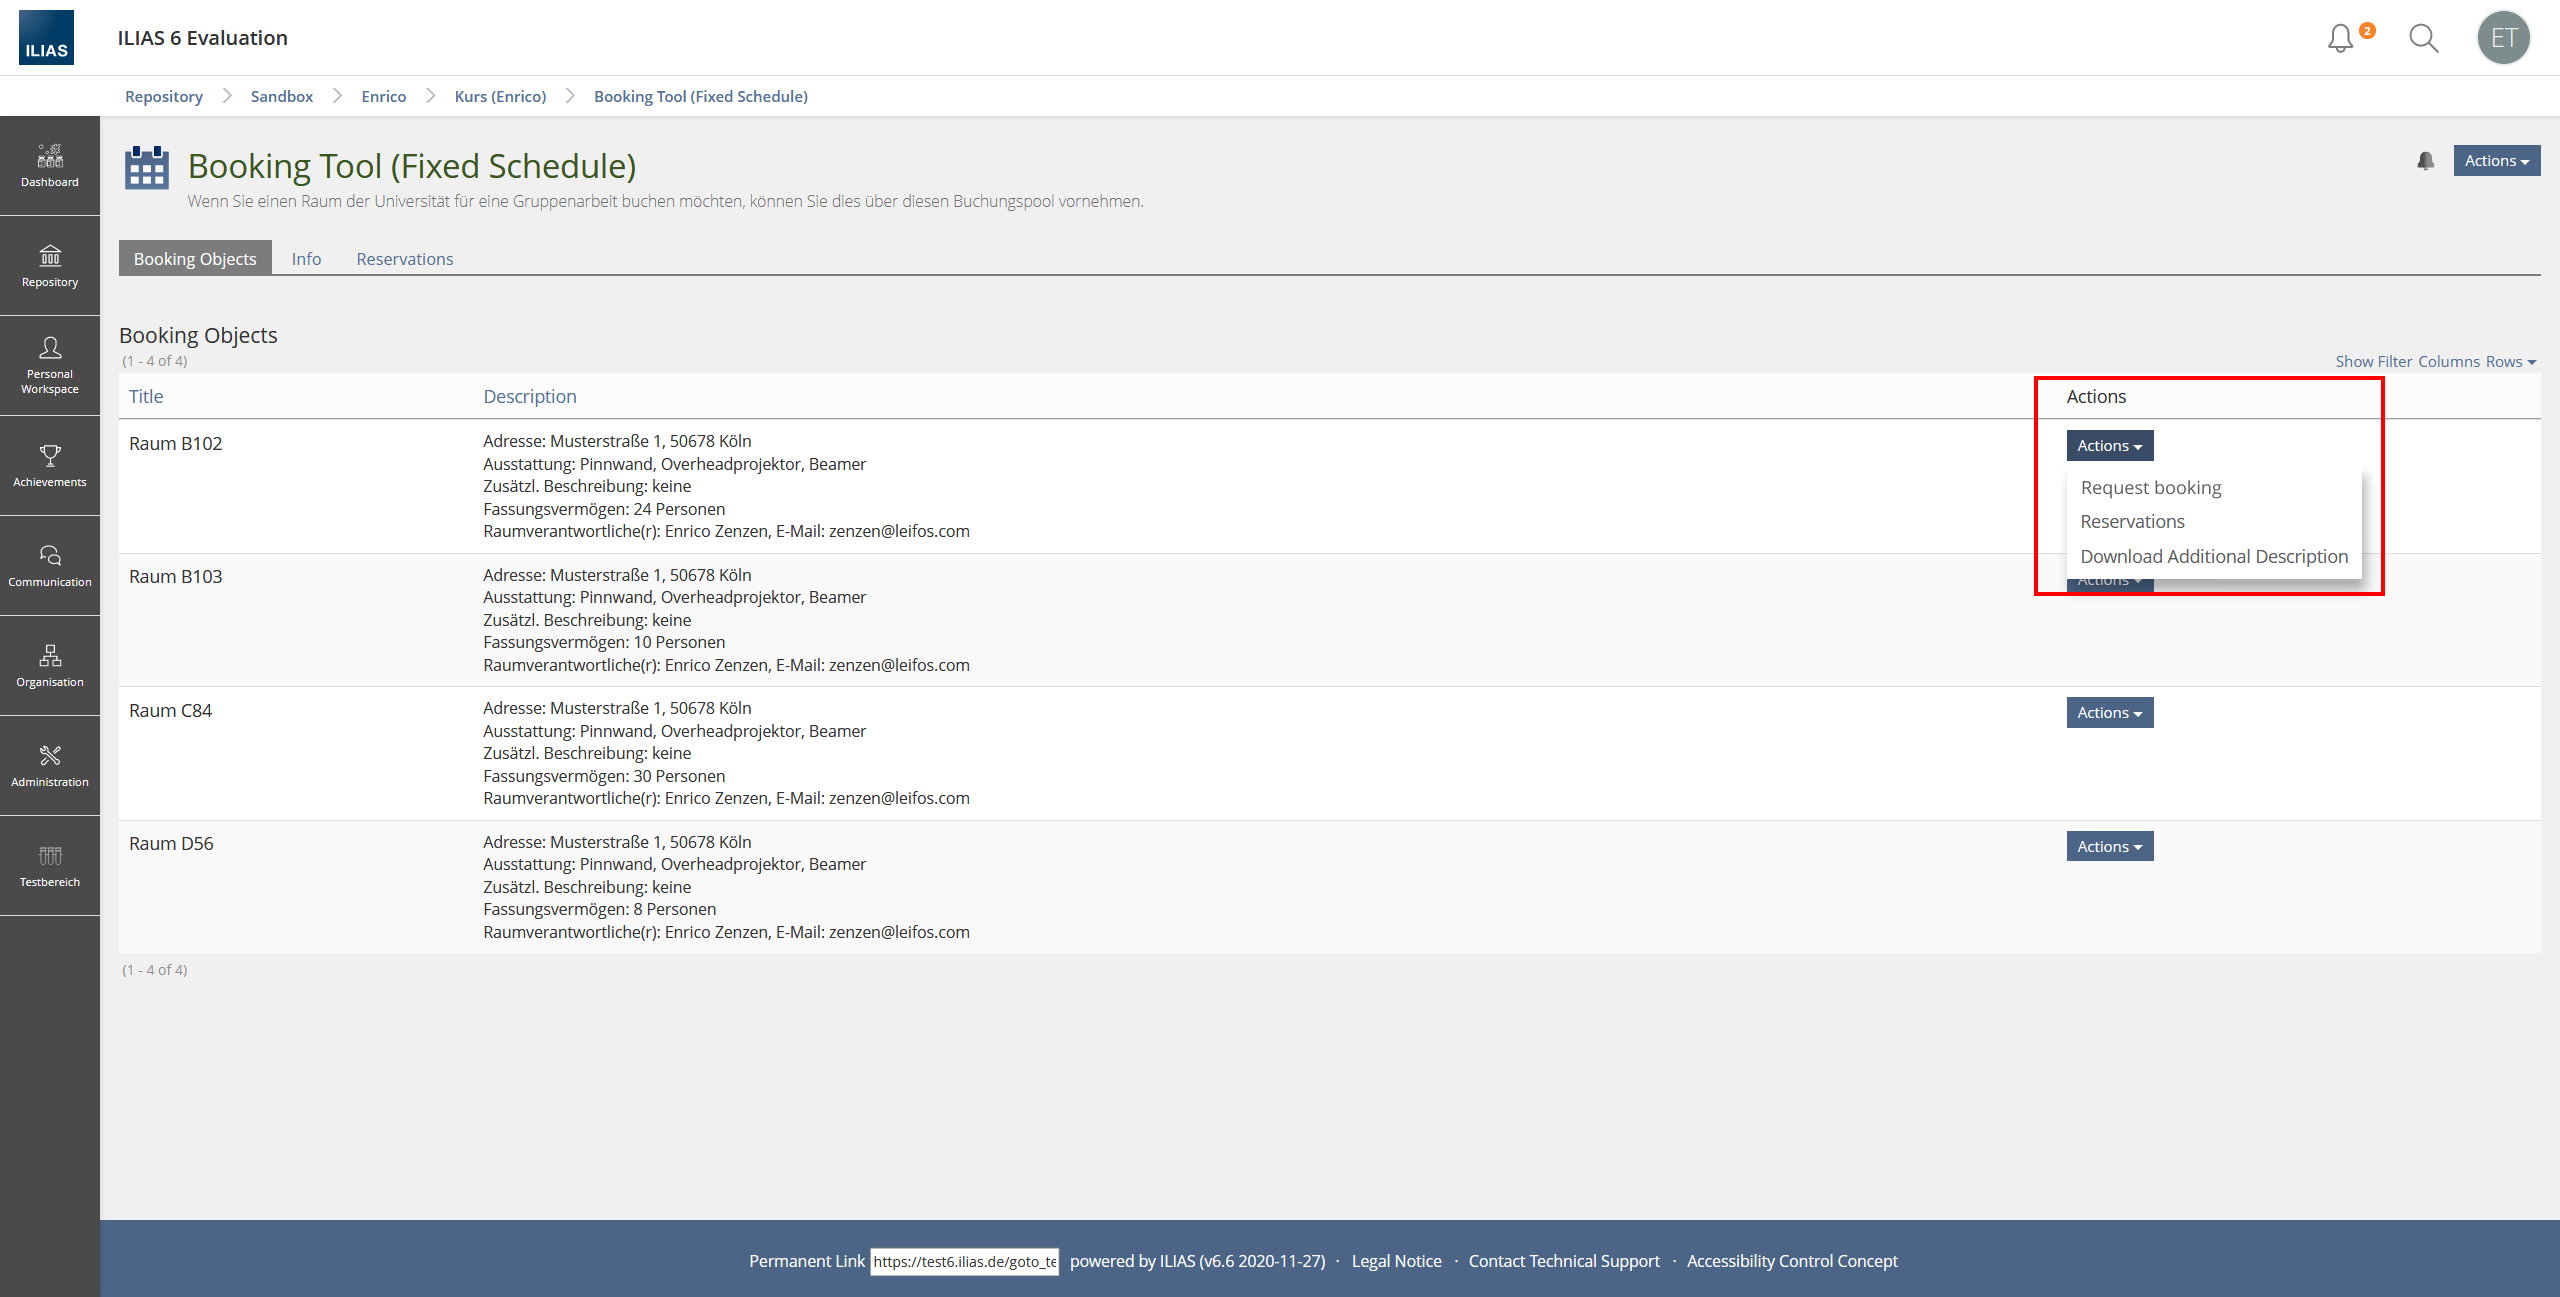Expand Actions dropdown for Raum D56
Screen dimensions: 2560x1297
2109,847
